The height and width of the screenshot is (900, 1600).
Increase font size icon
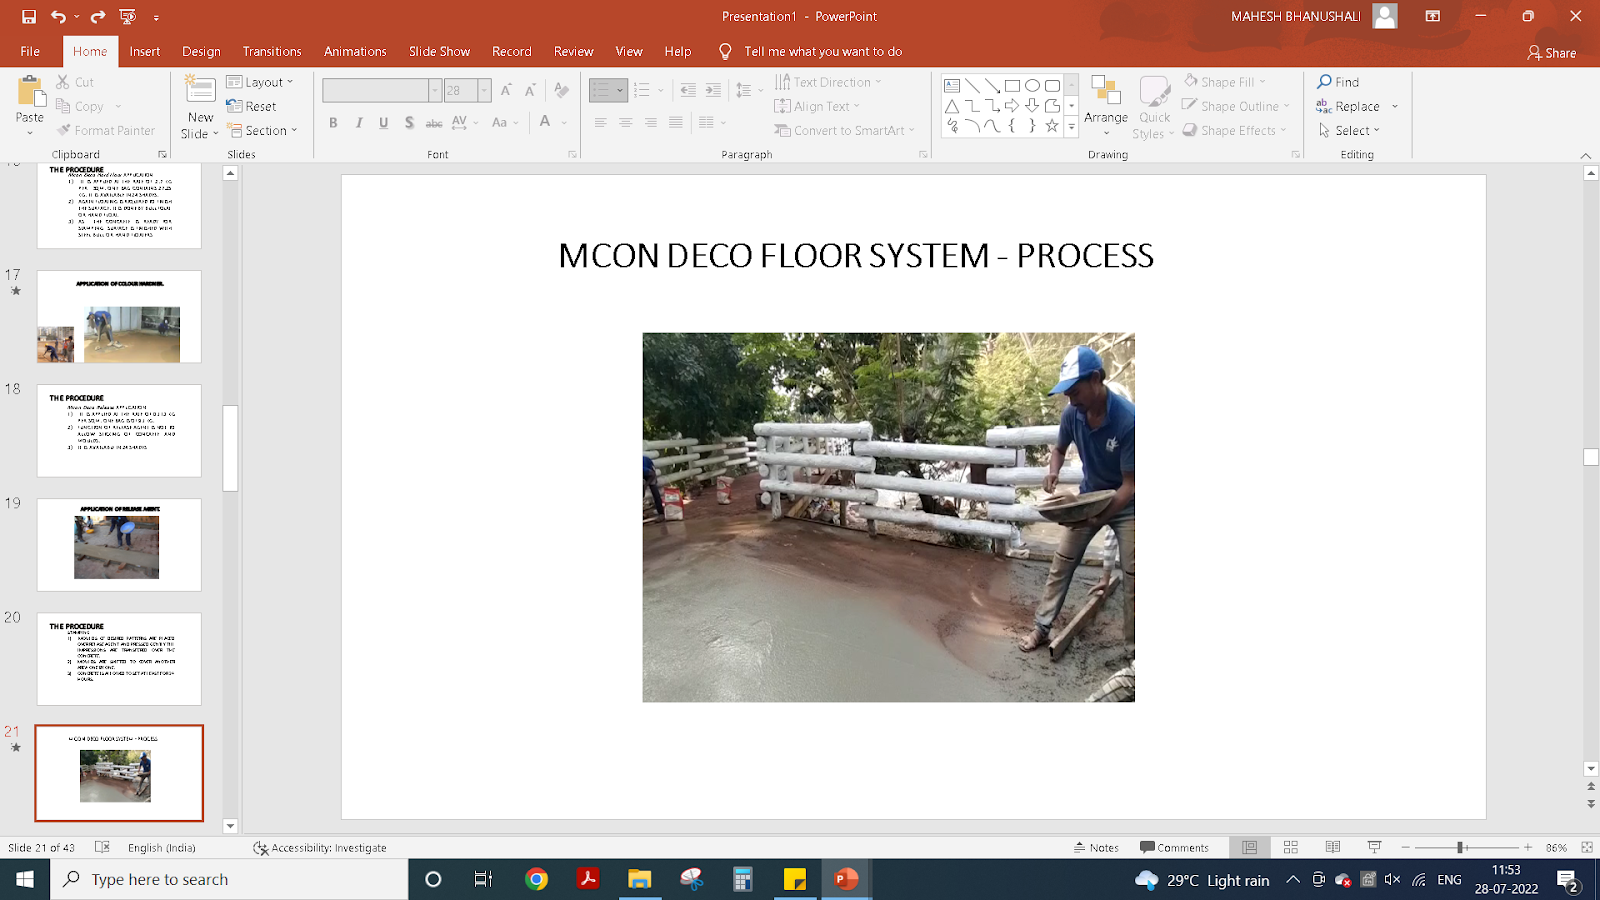tap(506, 90)
